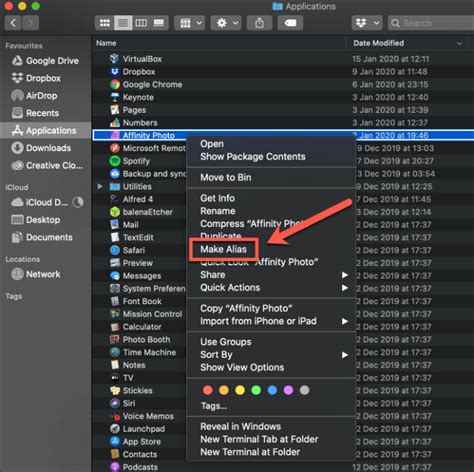Apply the yellow tag color

pos(240,390)
